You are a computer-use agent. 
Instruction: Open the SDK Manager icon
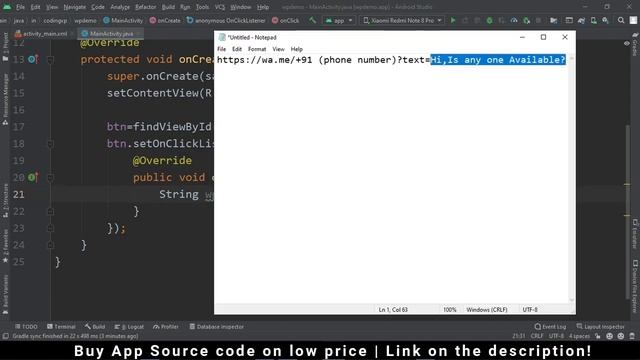[x=605, y=20]
